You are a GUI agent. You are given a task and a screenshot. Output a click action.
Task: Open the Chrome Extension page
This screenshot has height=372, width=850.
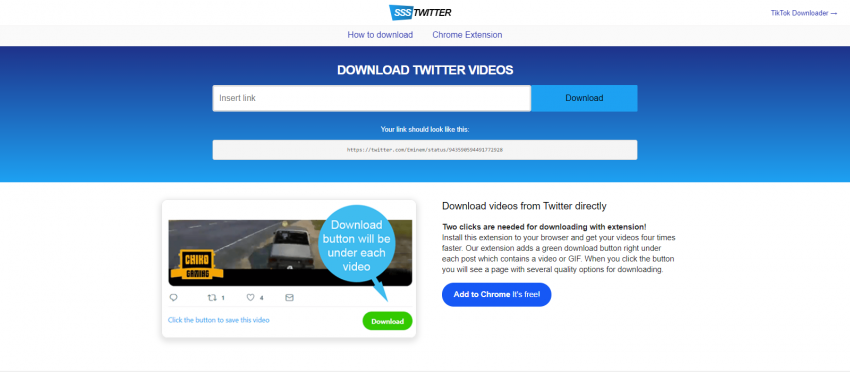467,35
